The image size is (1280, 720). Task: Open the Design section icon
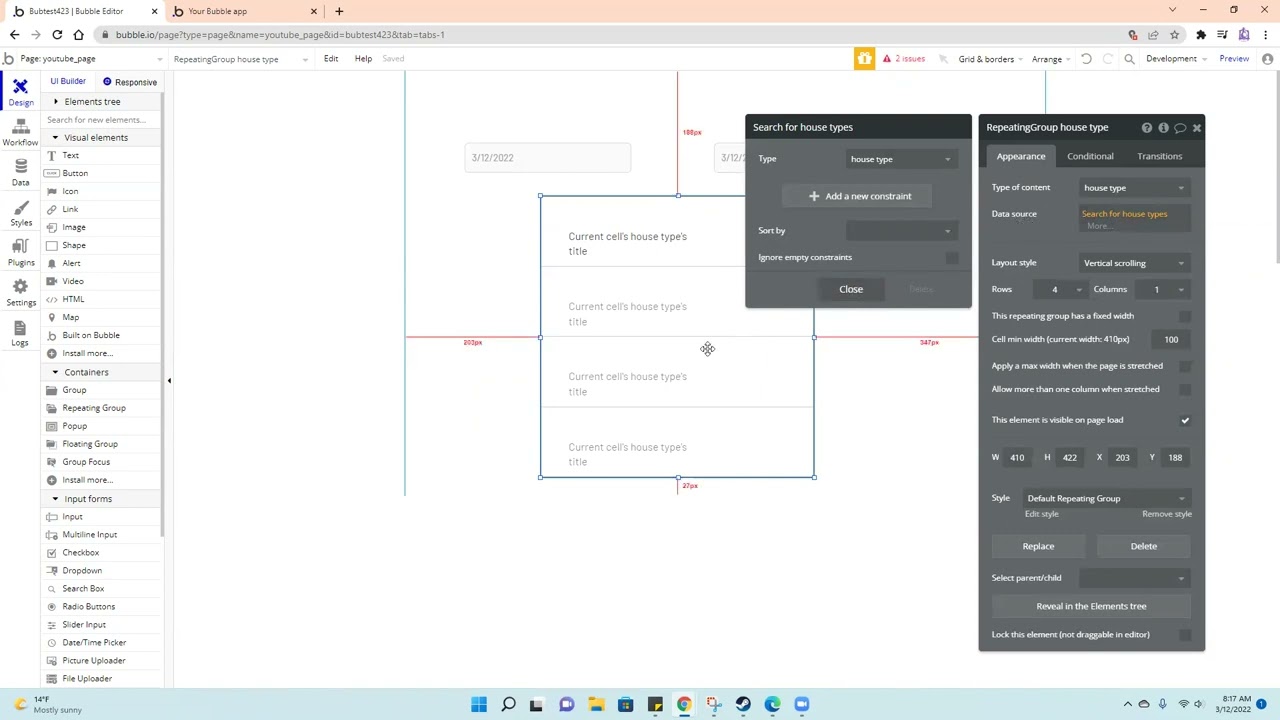[20, 93]
